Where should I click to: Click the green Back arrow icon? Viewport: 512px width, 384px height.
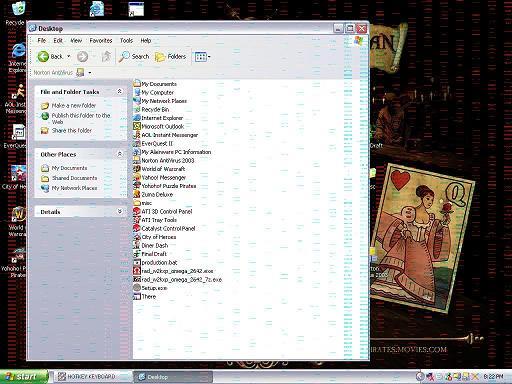pyautogui.click(x=43, y=56)
